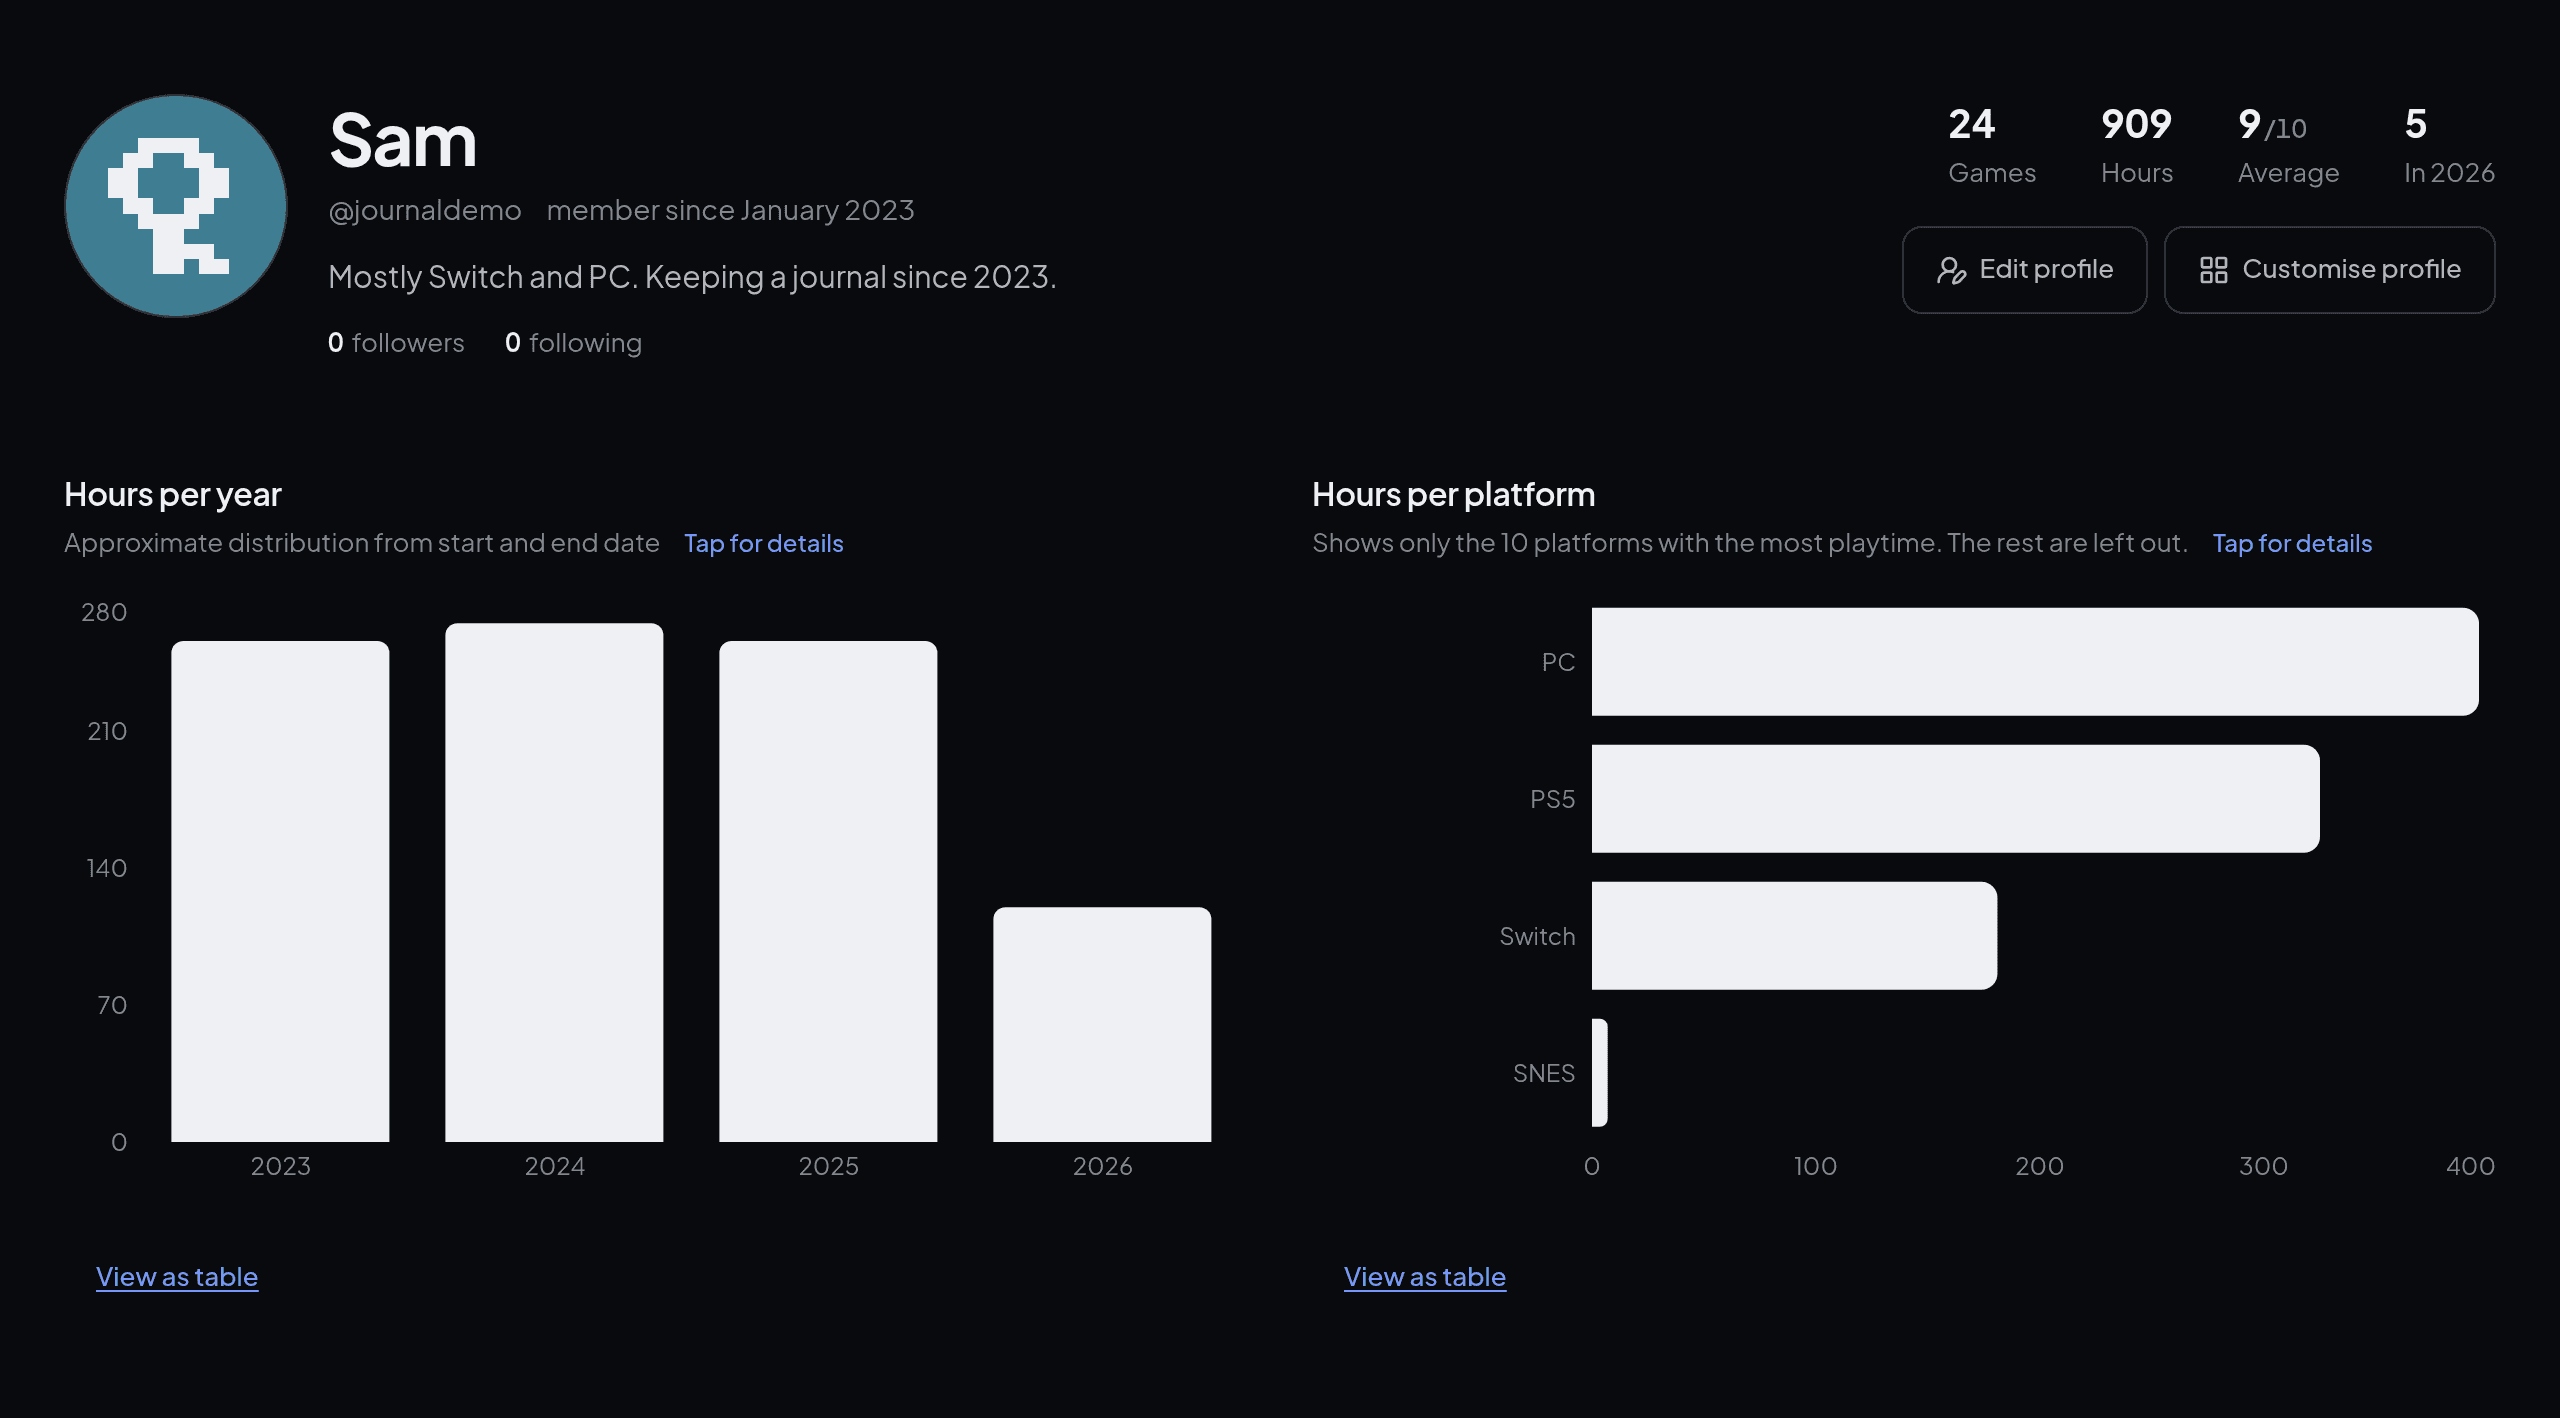Open Tap for details under Hours per platform
Viewport: 2560px width, 1418px height.
click(2292, 543)
